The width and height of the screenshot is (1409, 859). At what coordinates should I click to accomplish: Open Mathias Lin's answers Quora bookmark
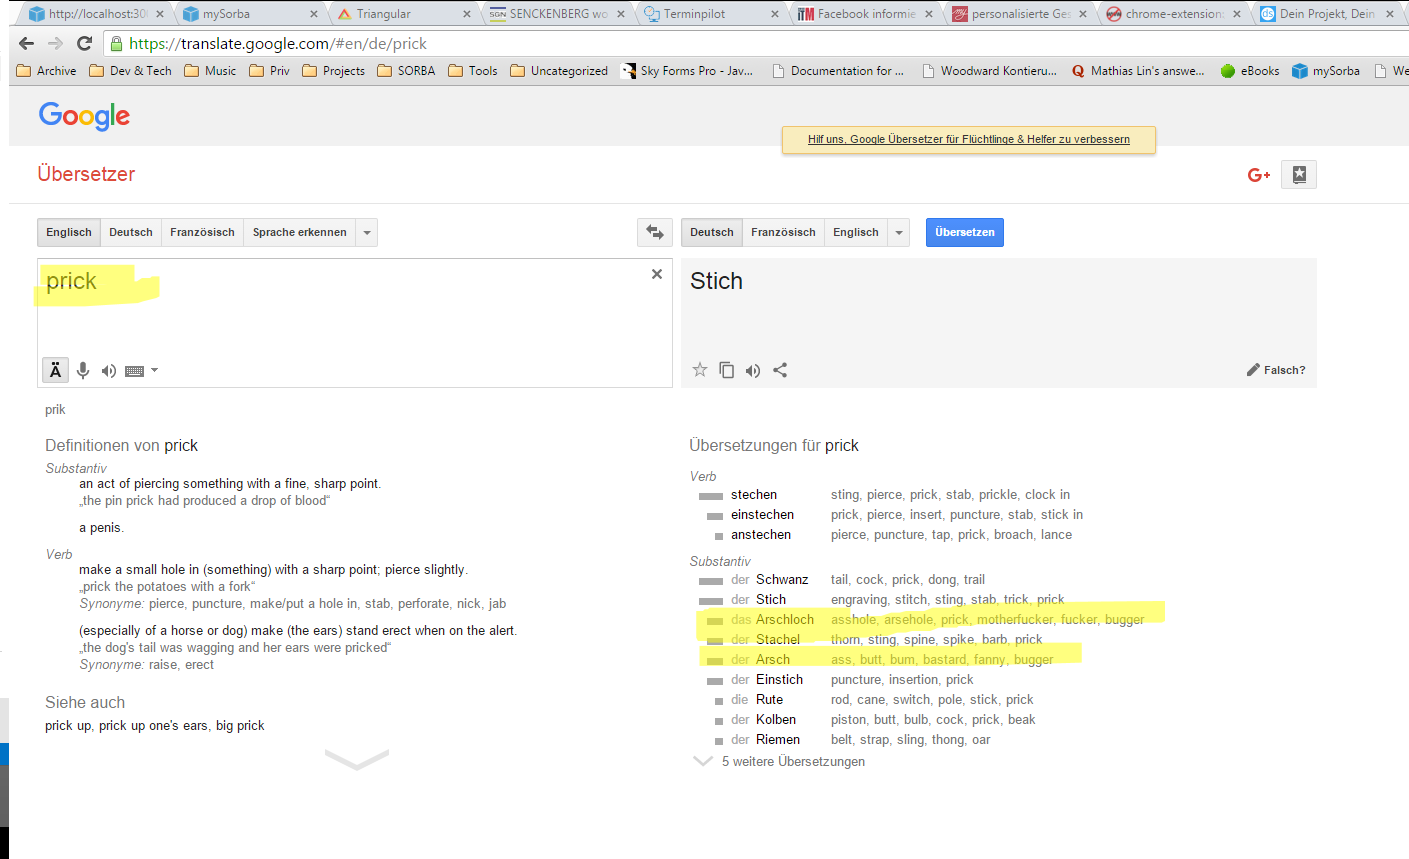pyautogui.click(x=1138, y=71)
